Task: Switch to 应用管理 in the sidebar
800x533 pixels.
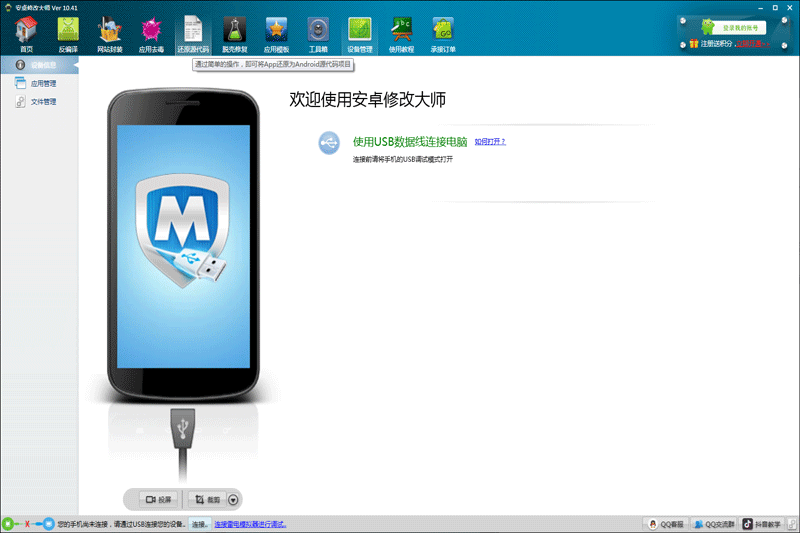Action: click(42, 84)
